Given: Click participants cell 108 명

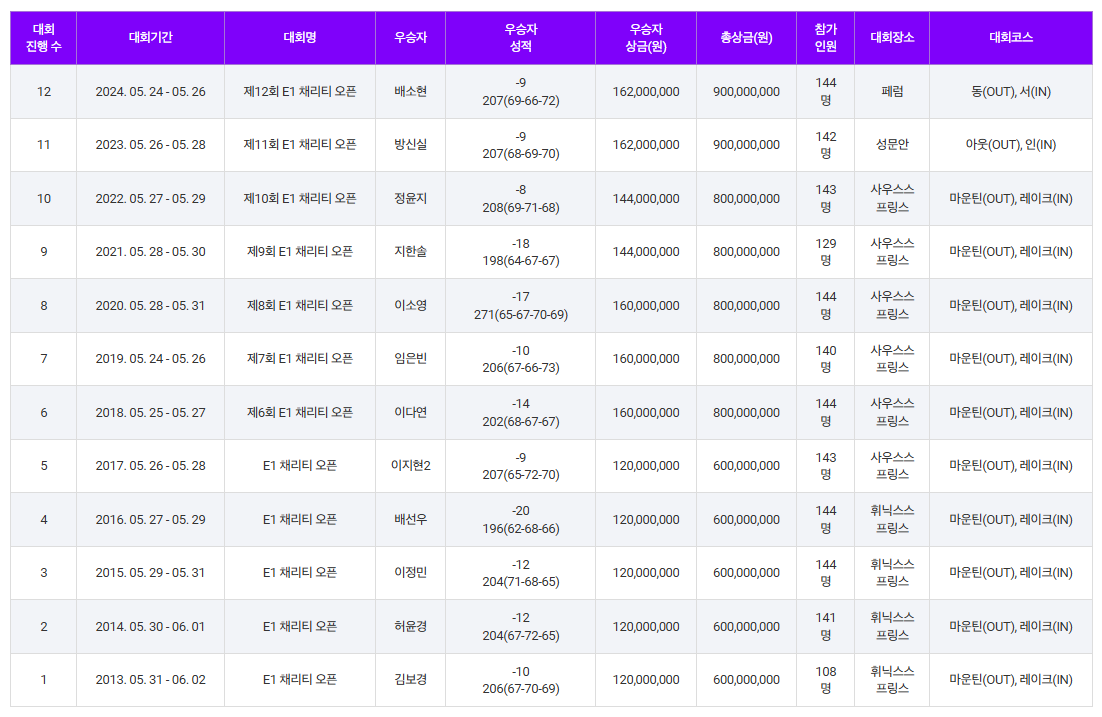Looking at the screenshot, I should click(x=826, y=680).
